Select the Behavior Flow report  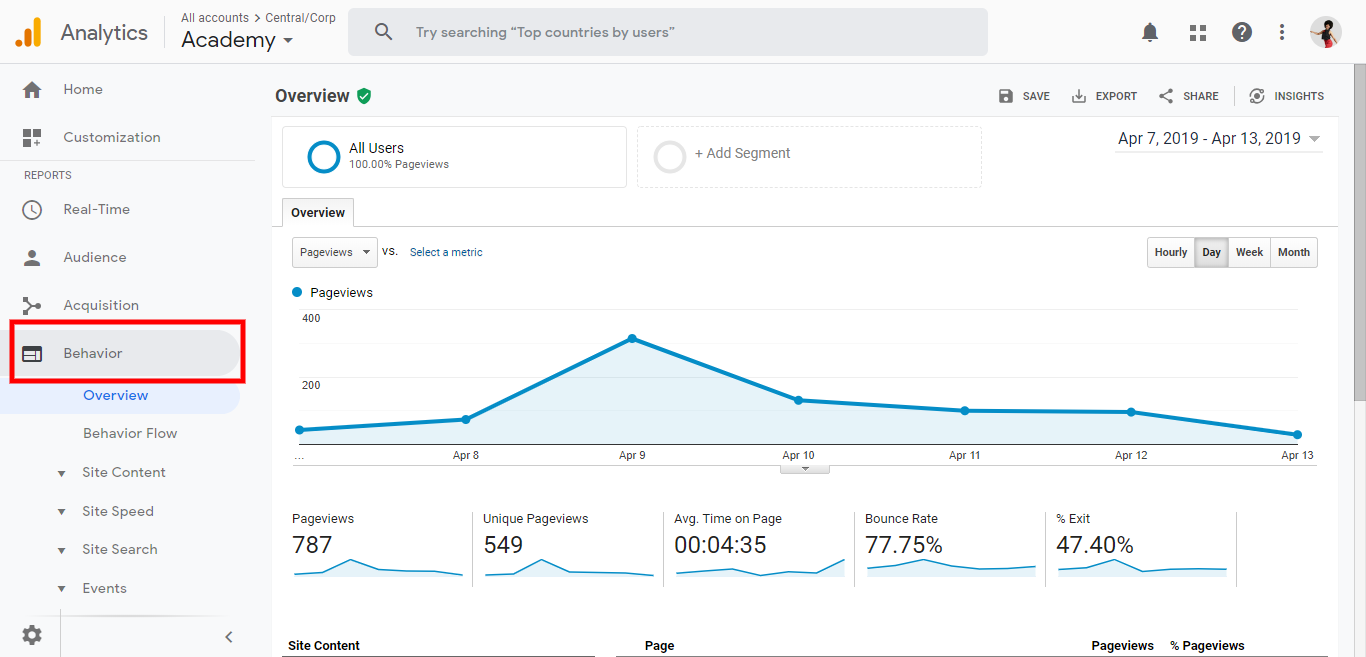(130, 433)
